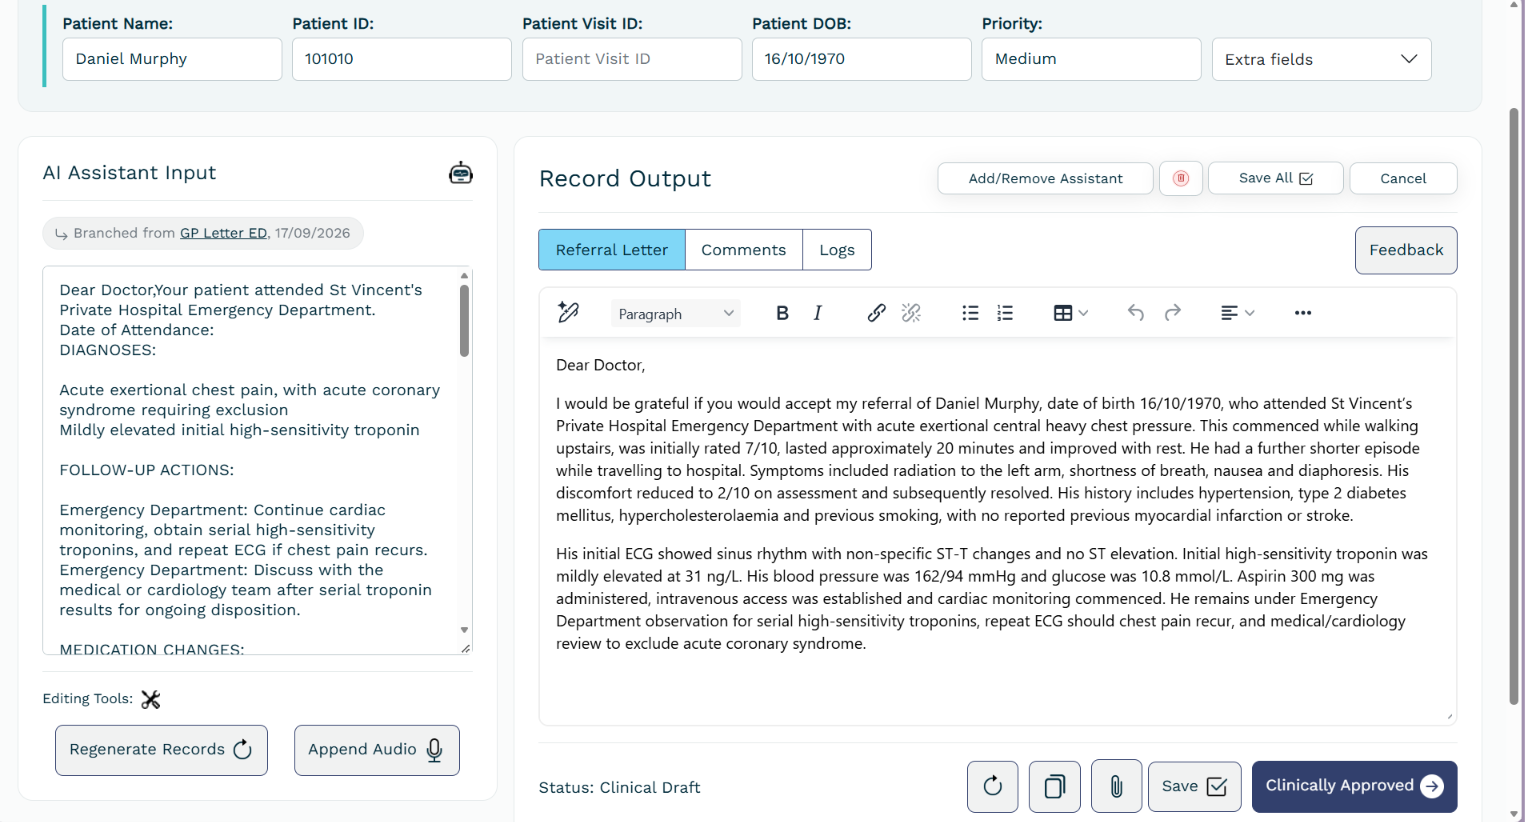Save the referral letter record

1195,786
